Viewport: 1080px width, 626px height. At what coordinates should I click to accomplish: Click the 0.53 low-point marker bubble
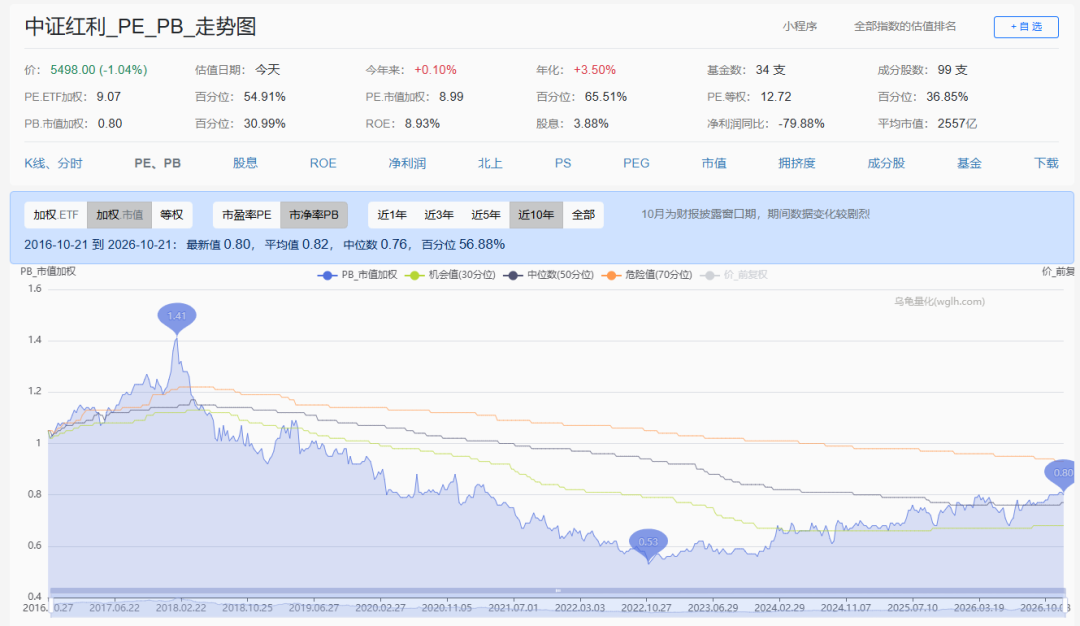coord(648,543)
